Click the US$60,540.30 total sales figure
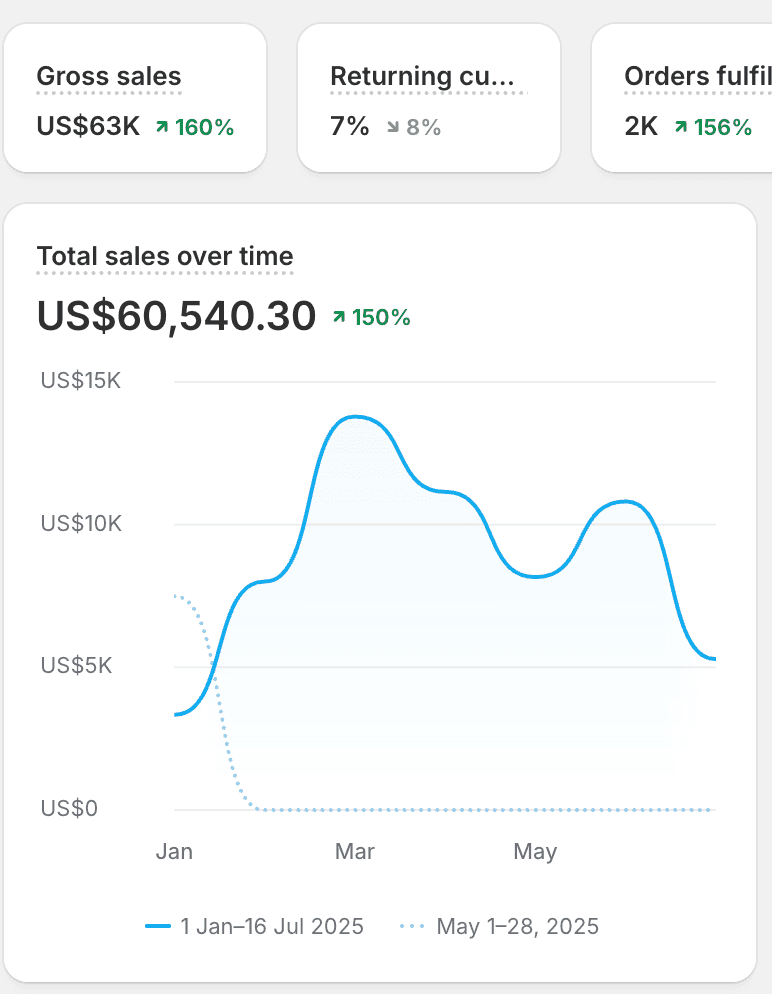 point(177,316)
